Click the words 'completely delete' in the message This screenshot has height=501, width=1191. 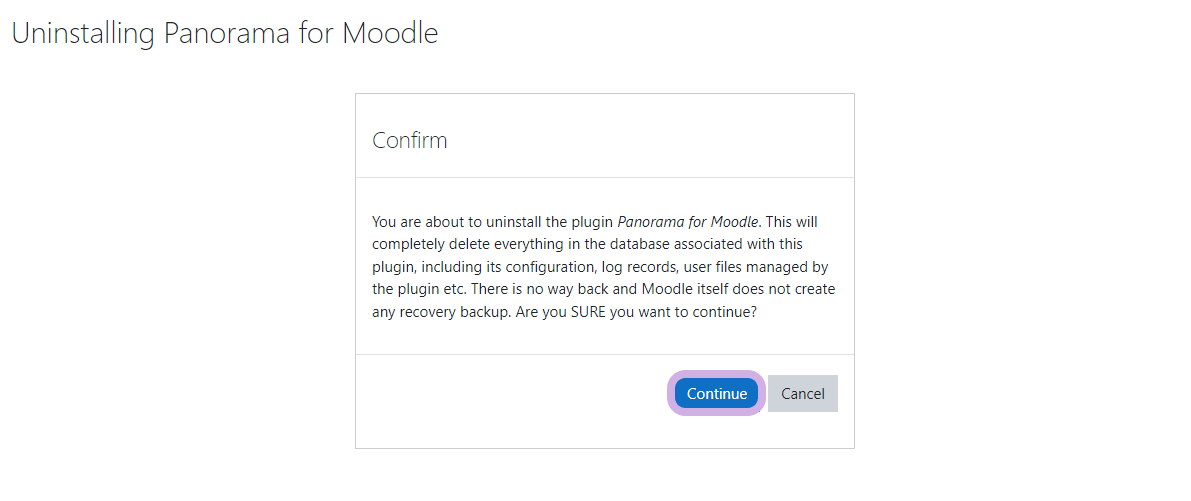point(429,243)
